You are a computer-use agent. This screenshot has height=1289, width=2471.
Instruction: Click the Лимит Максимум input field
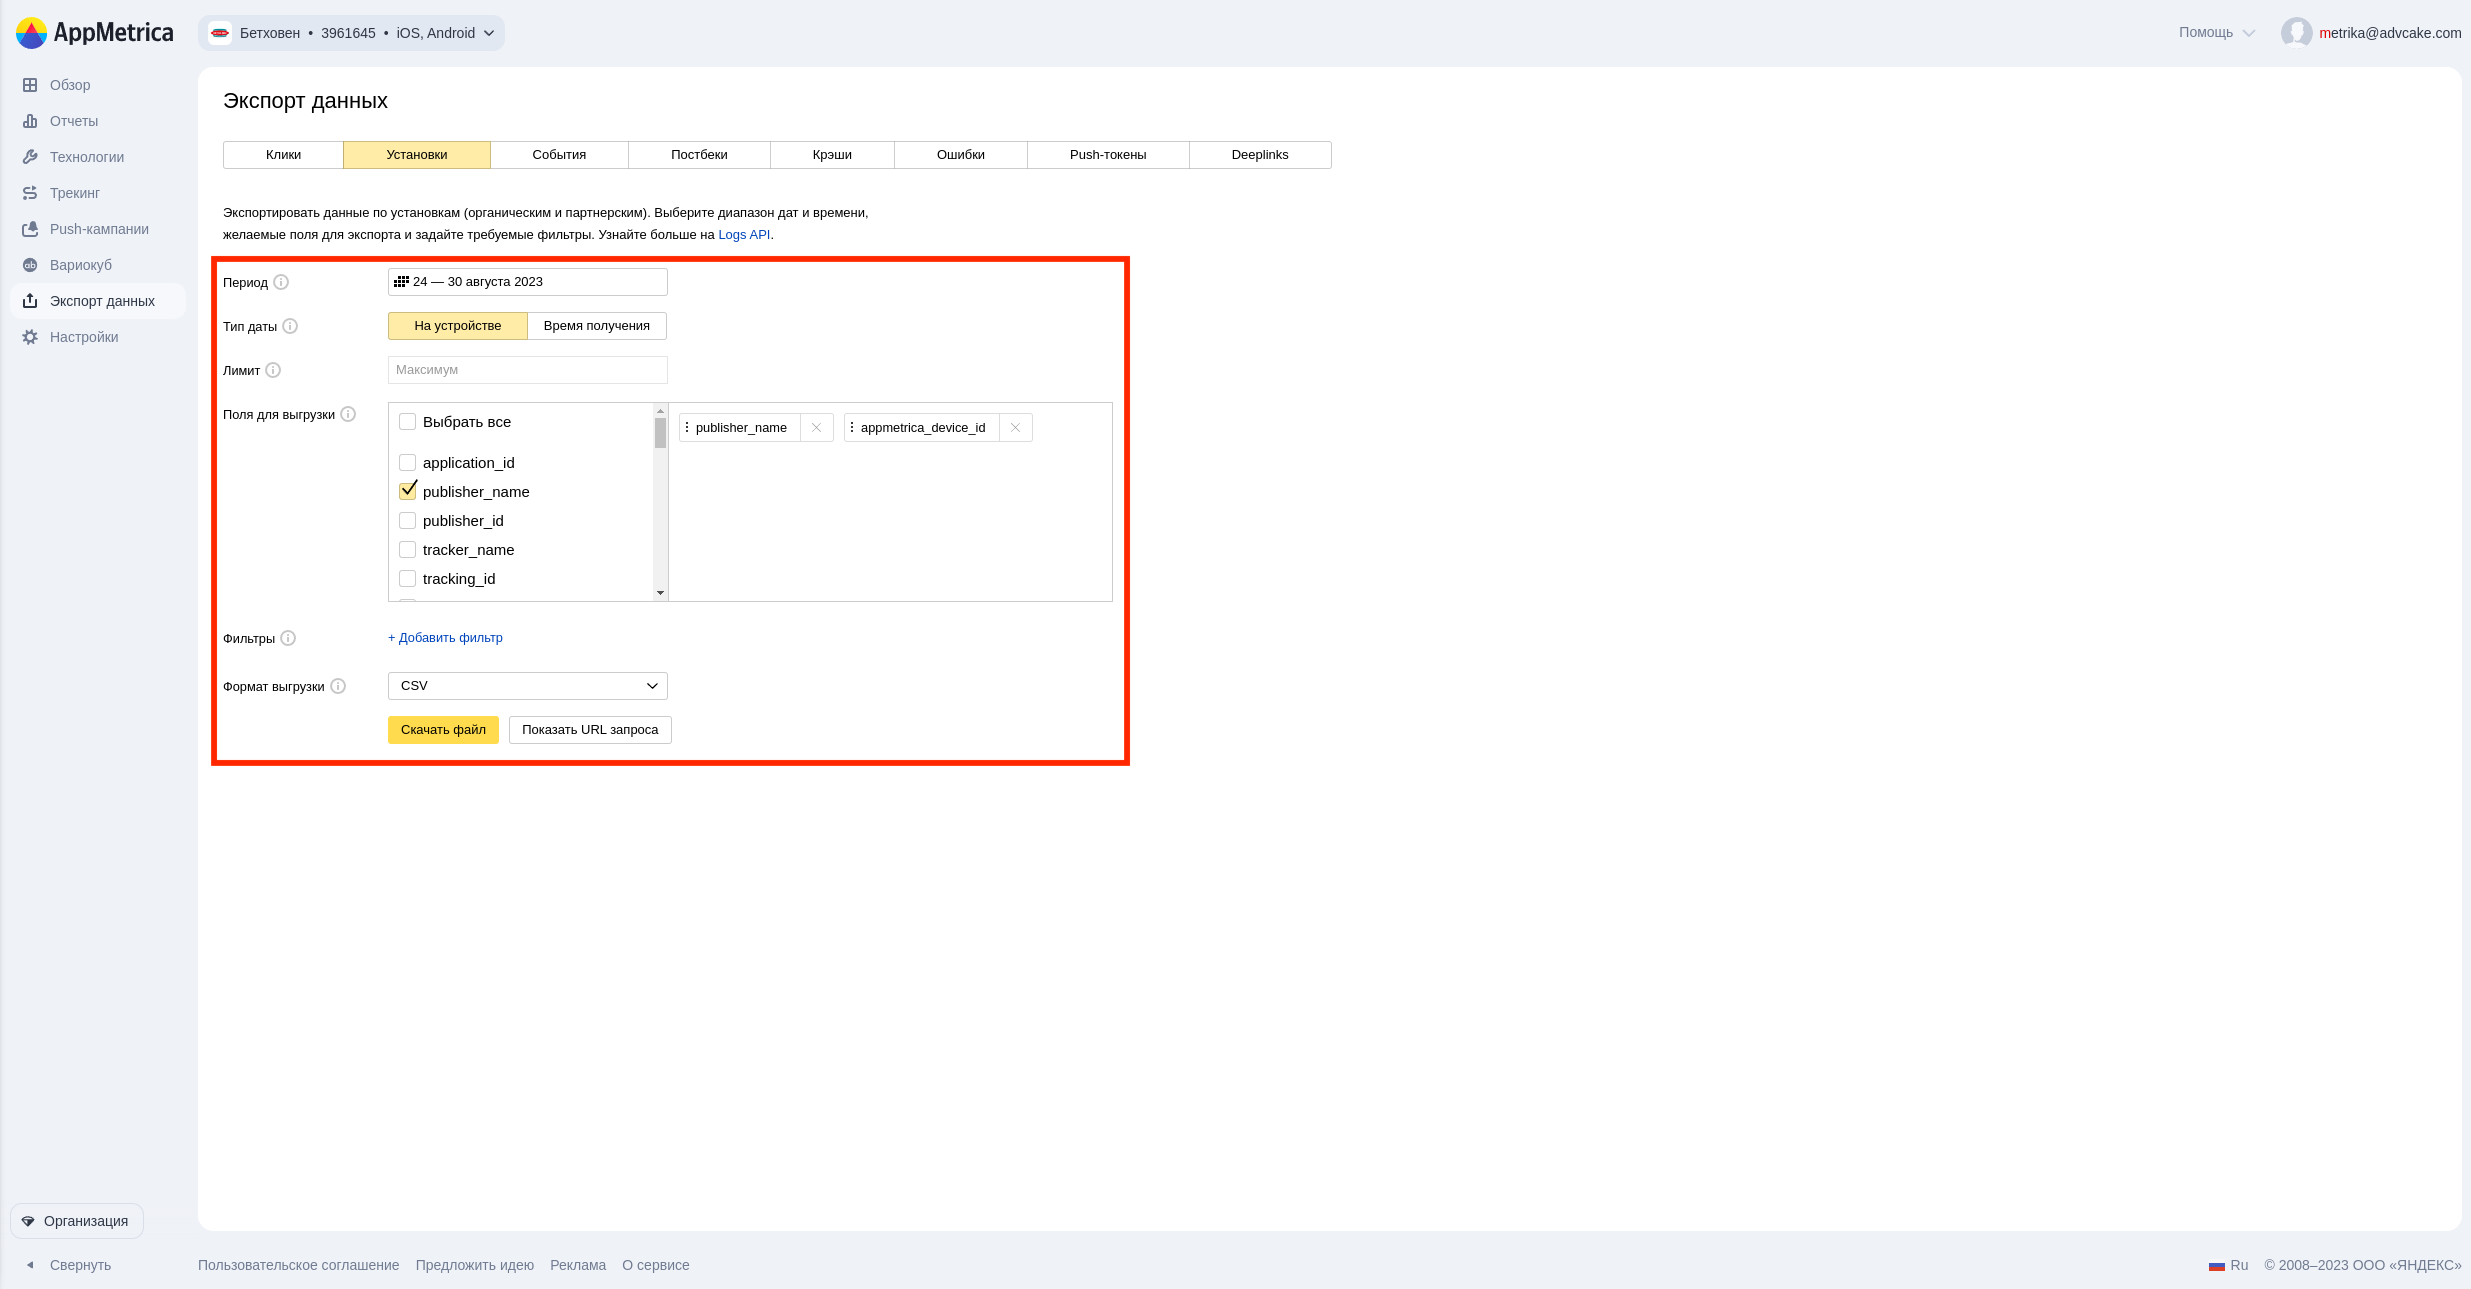[x=528, y=370]
